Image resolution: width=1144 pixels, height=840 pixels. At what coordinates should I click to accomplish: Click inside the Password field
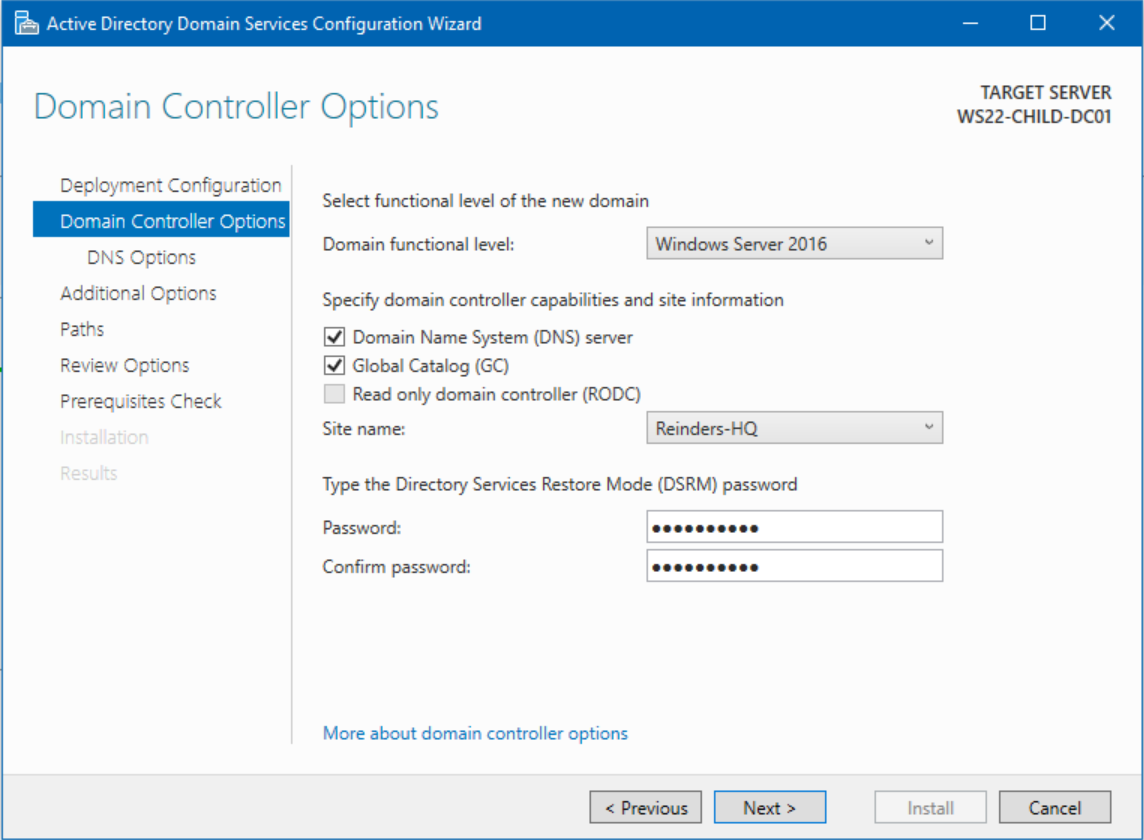794,526
